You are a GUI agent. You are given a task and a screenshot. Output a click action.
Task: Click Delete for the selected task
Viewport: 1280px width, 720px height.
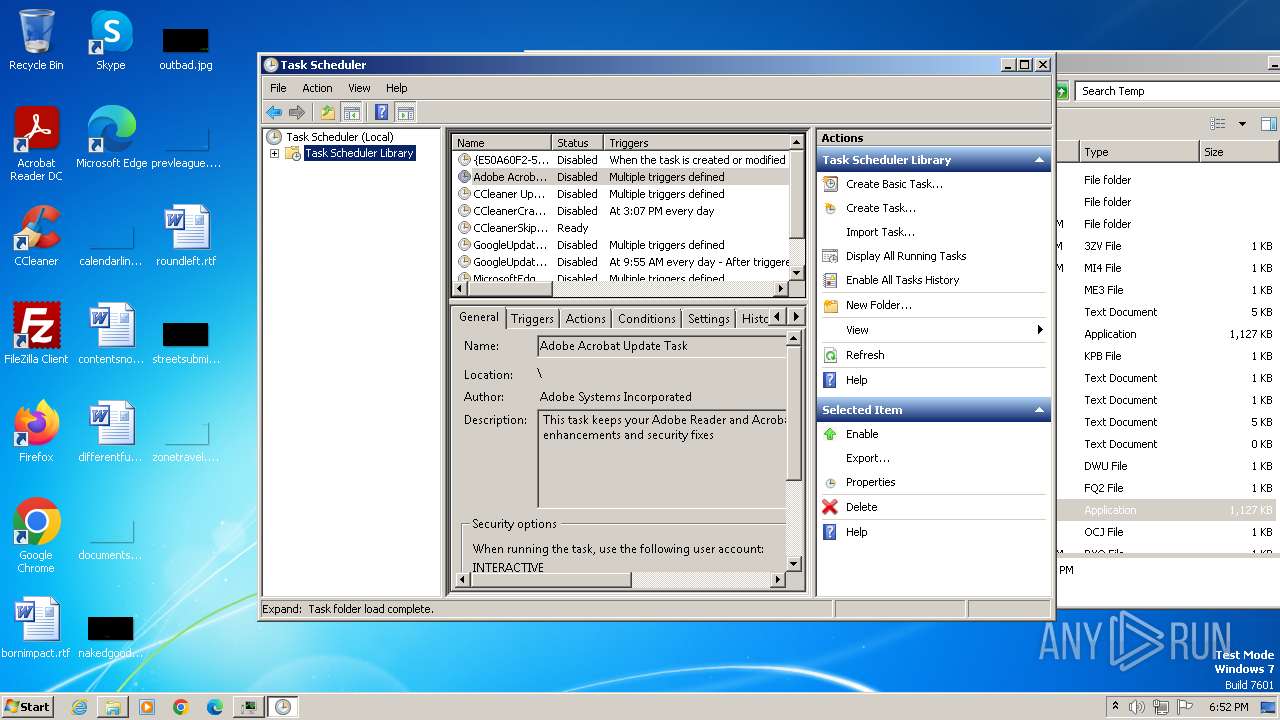[x=861, y=507]
